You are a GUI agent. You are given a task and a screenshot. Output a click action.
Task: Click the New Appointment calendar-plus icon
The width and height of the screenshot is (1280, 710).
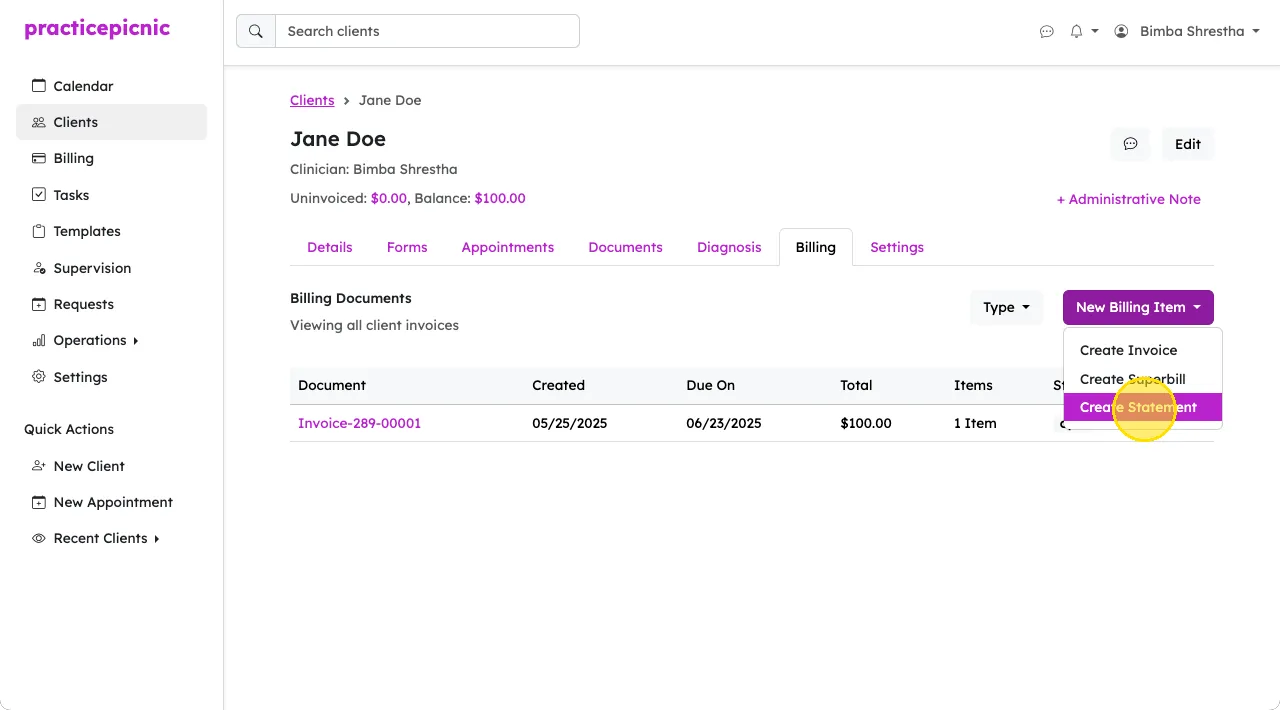click(x=39, y=502)
